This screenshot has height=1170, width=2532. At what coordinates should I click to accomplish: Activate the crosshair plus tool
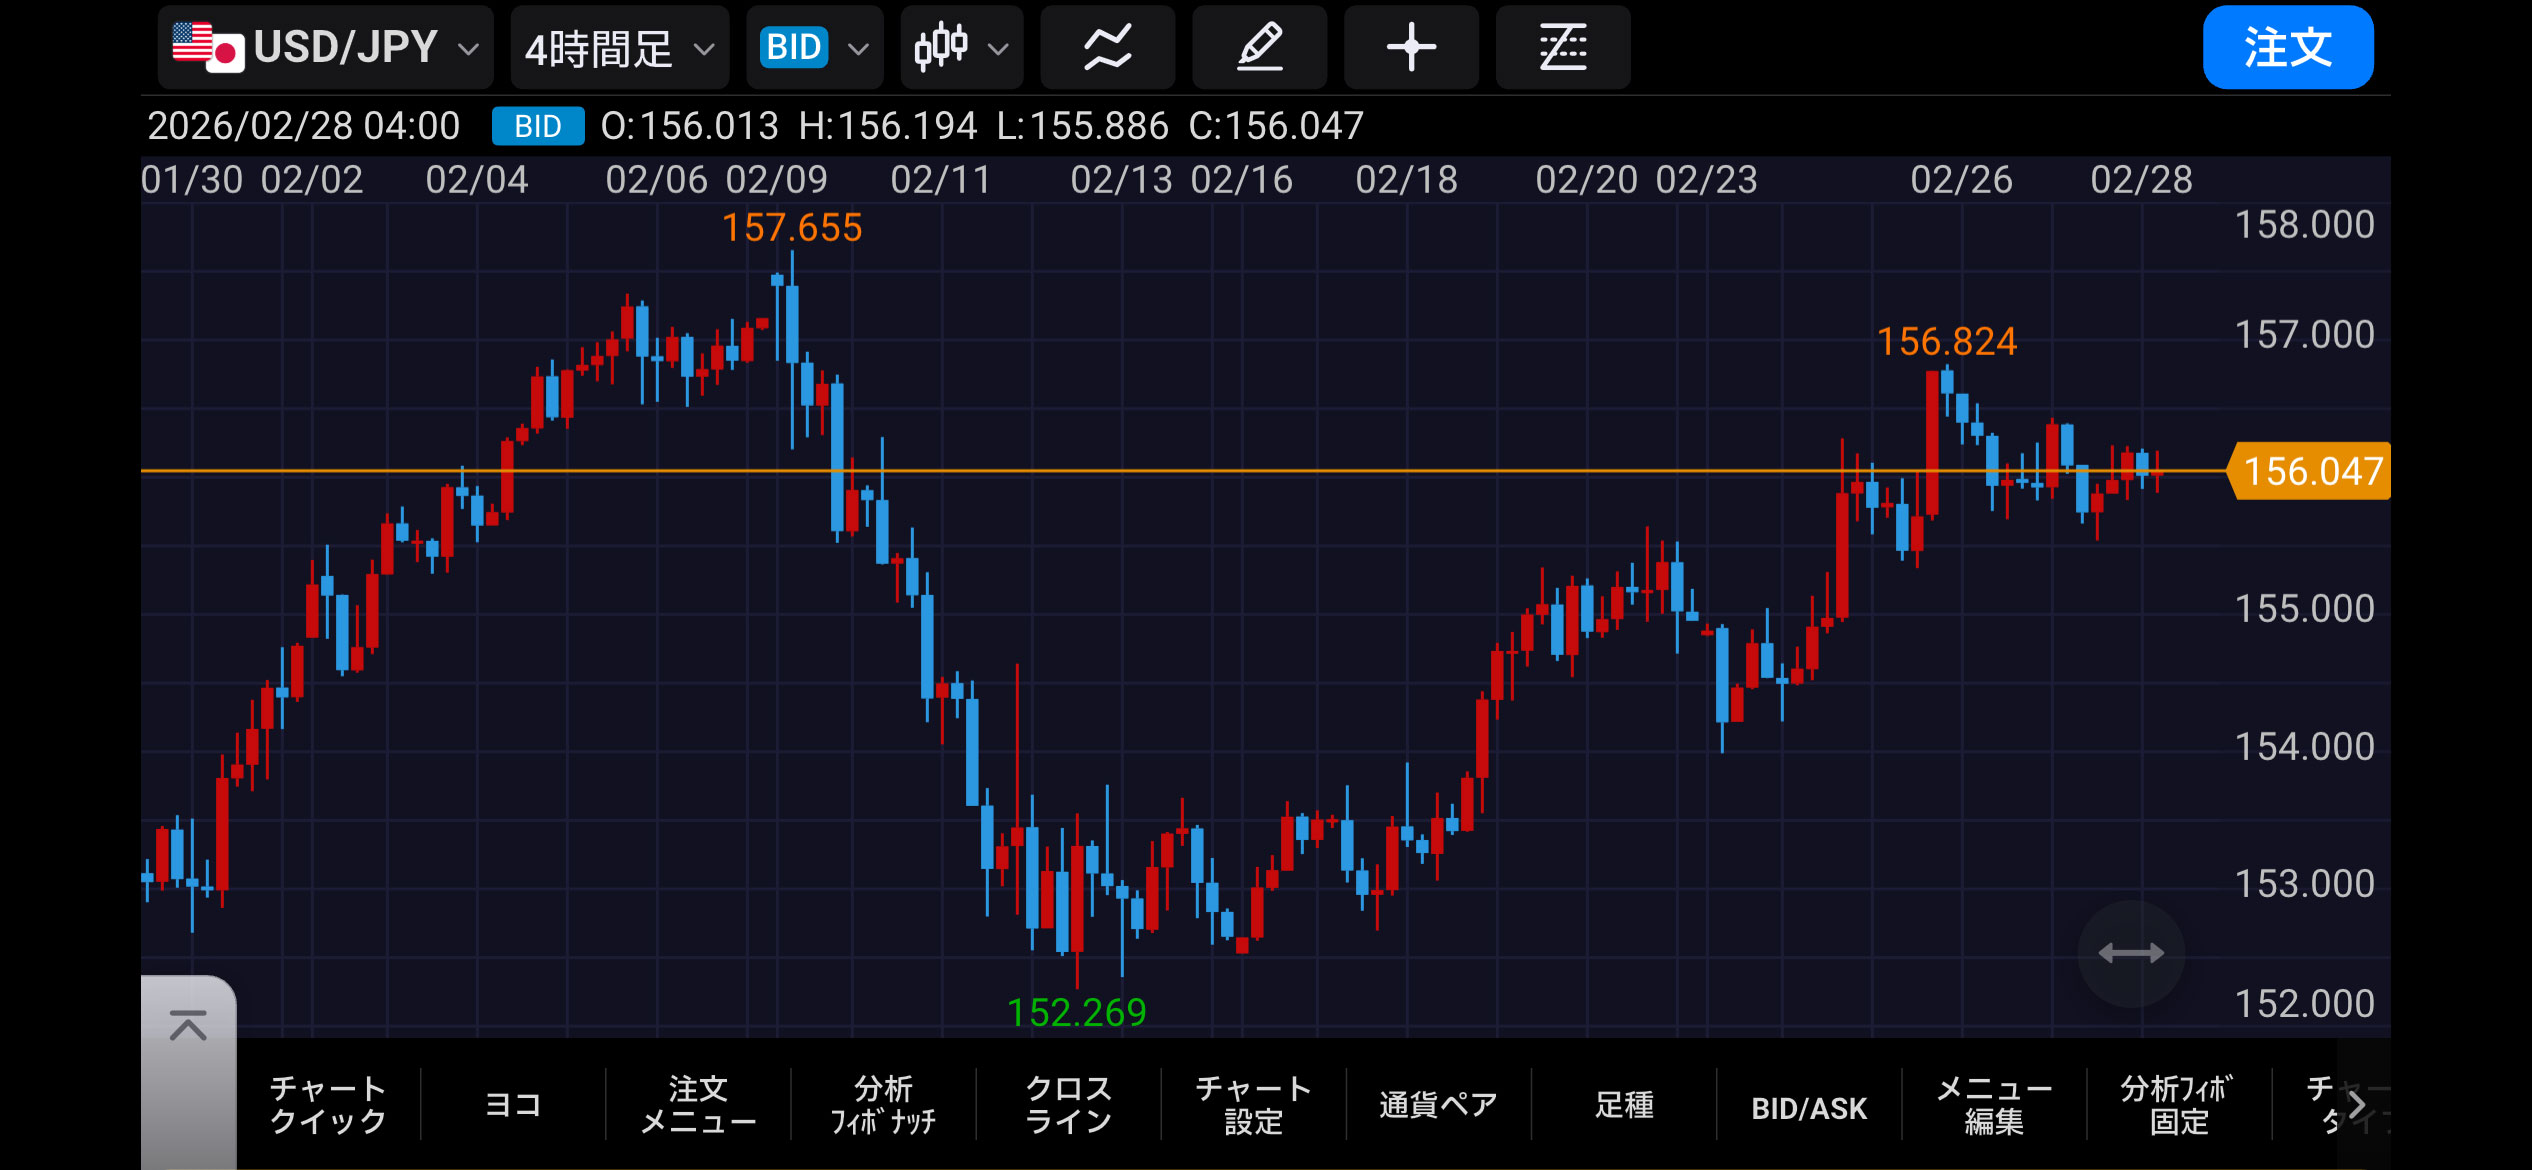(1411, 47)
